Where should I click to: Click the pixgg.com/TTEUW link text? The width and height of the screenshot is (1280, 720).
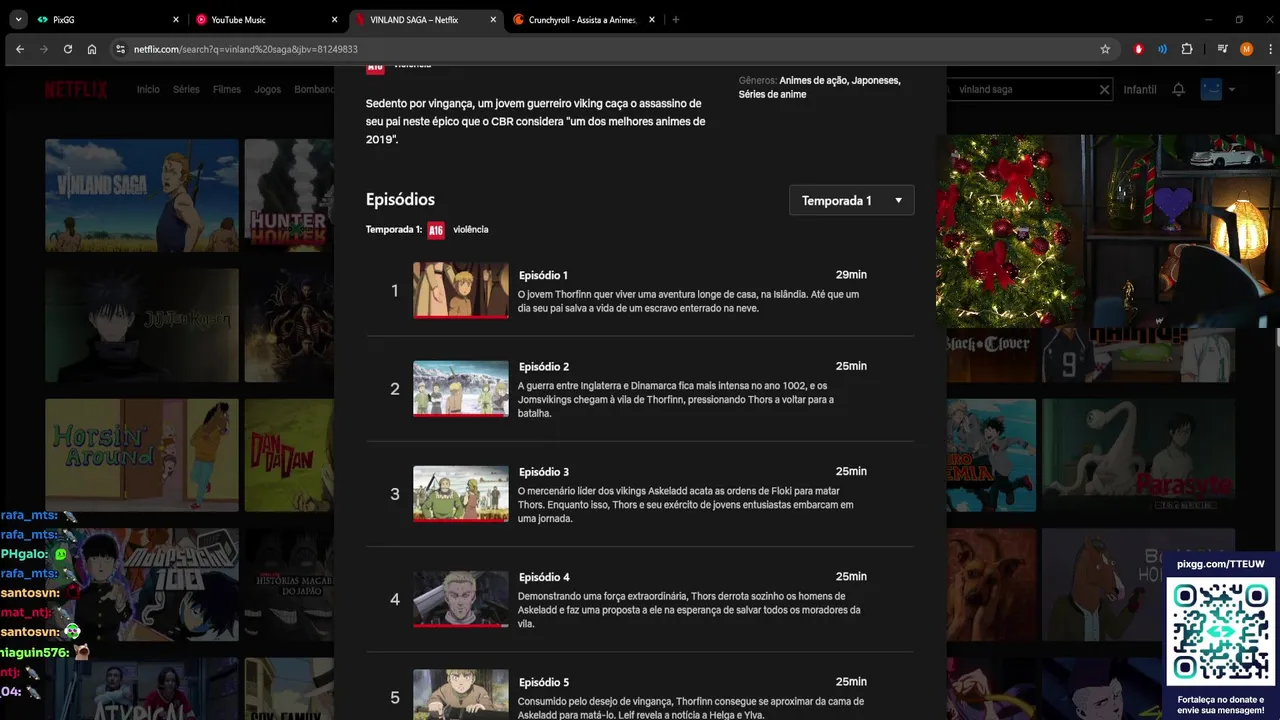(x=1220, y=564)
